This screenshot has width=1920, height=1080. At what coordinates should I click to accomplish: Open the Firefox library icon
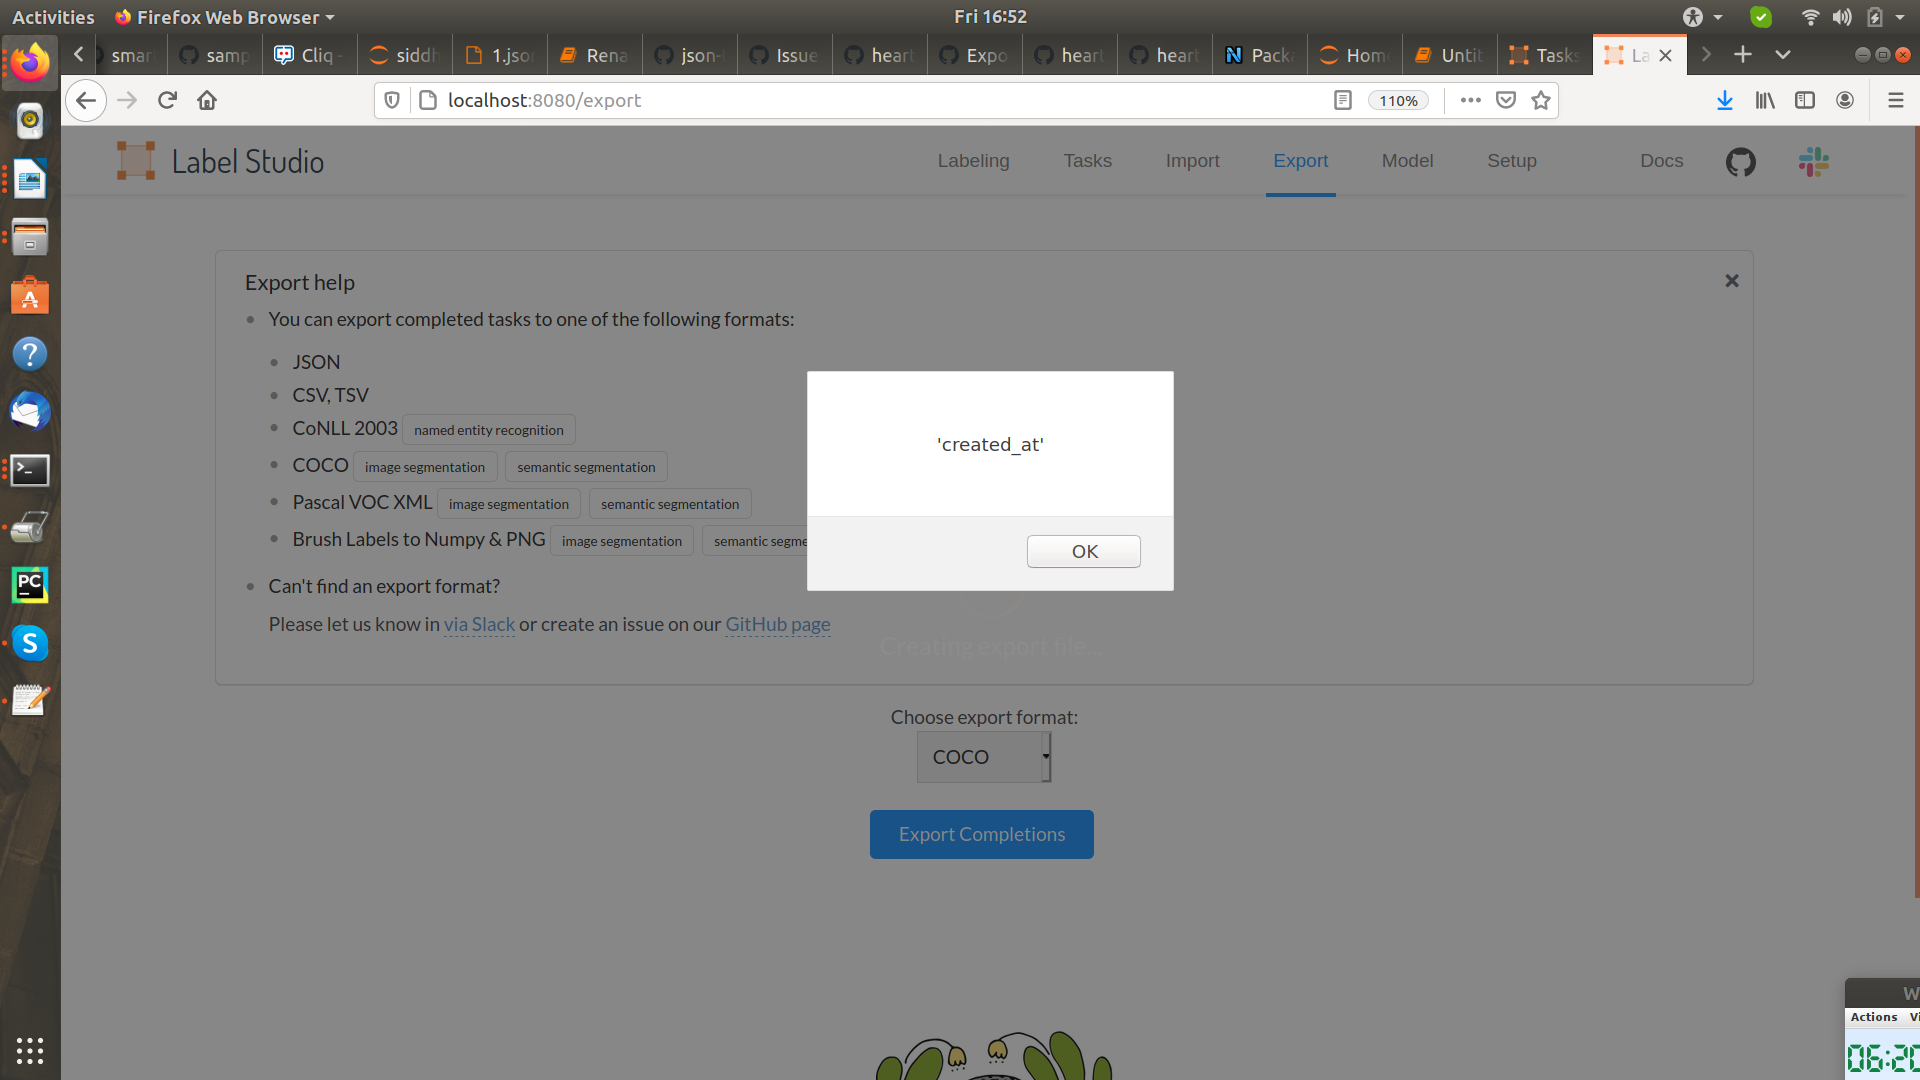1765,100
